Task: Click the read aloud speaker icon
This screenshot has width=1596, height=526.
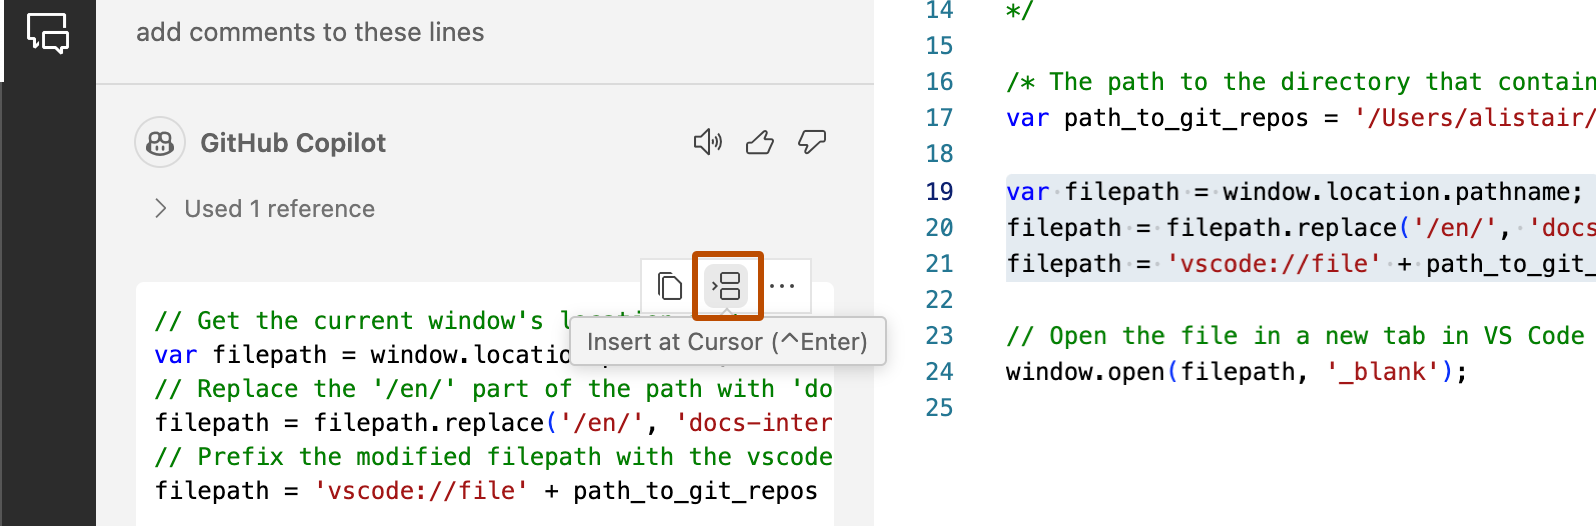Action: coord(707,142)
